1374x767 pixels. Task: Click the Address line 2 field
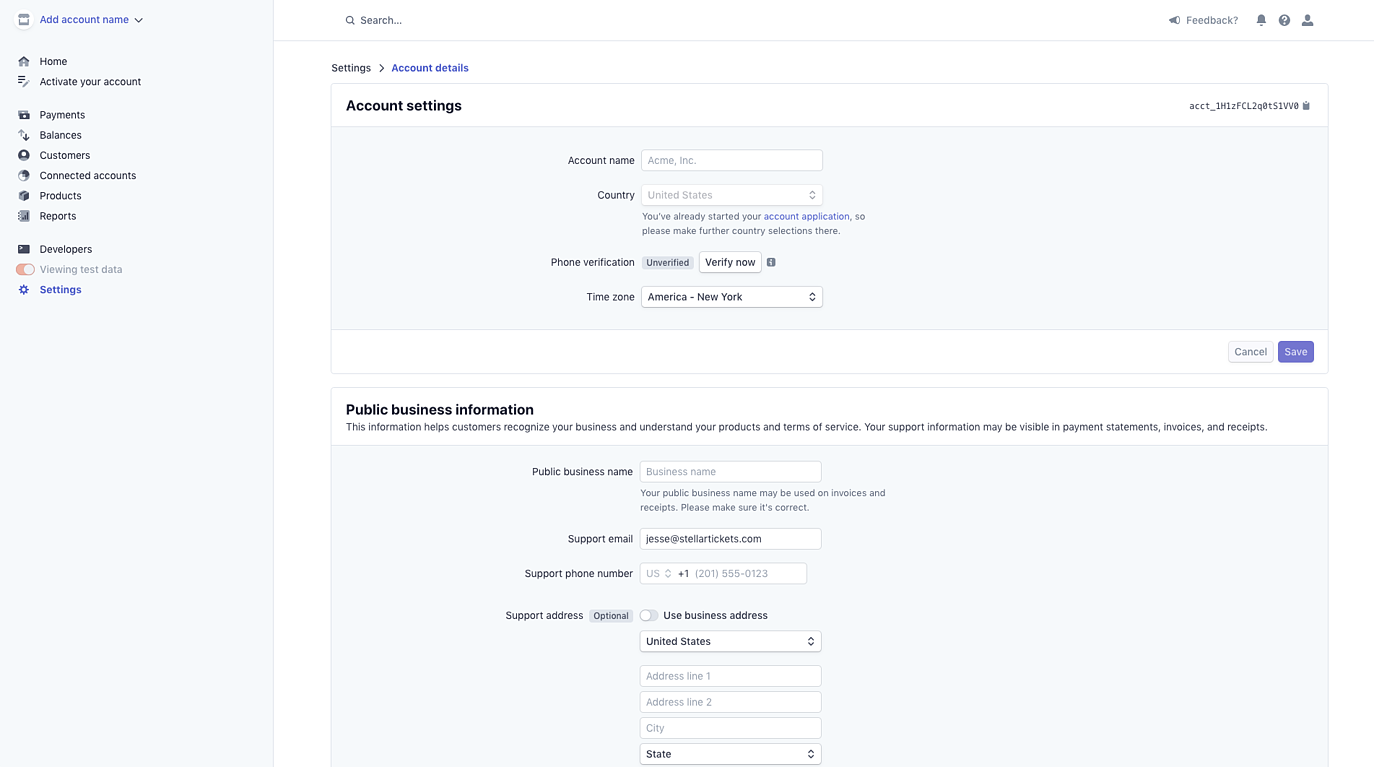click(730, 702)
